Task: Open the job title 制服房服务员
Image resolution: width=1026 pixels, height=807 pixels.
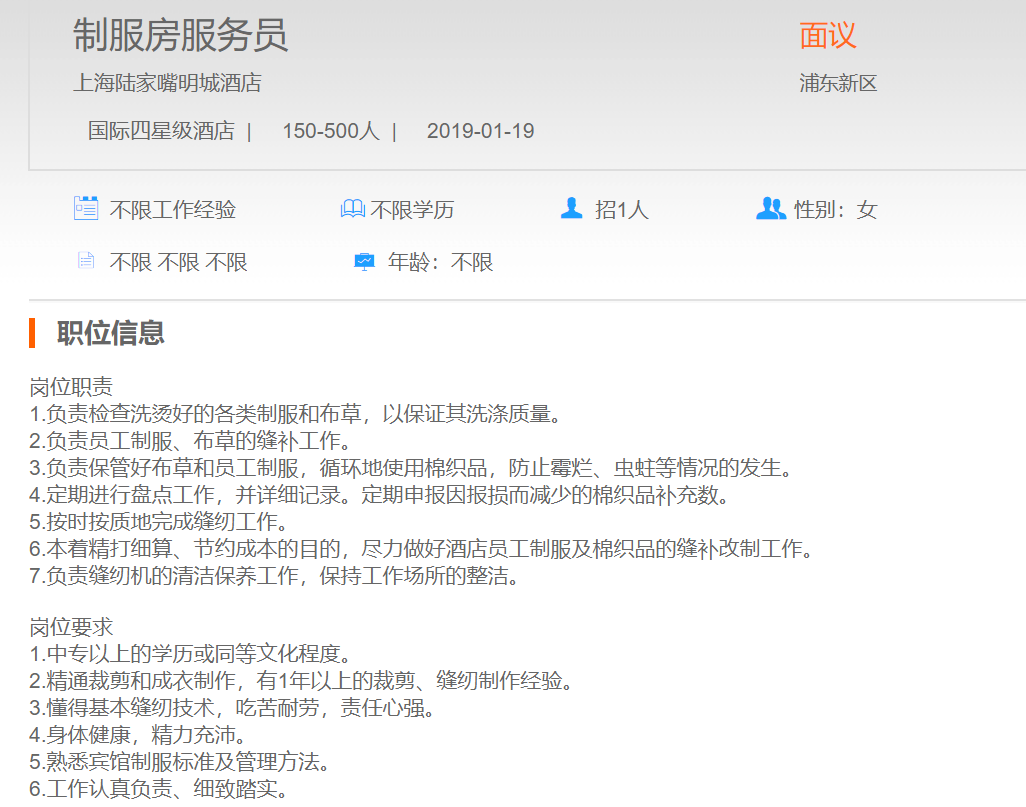Action: tap(180, 36)
